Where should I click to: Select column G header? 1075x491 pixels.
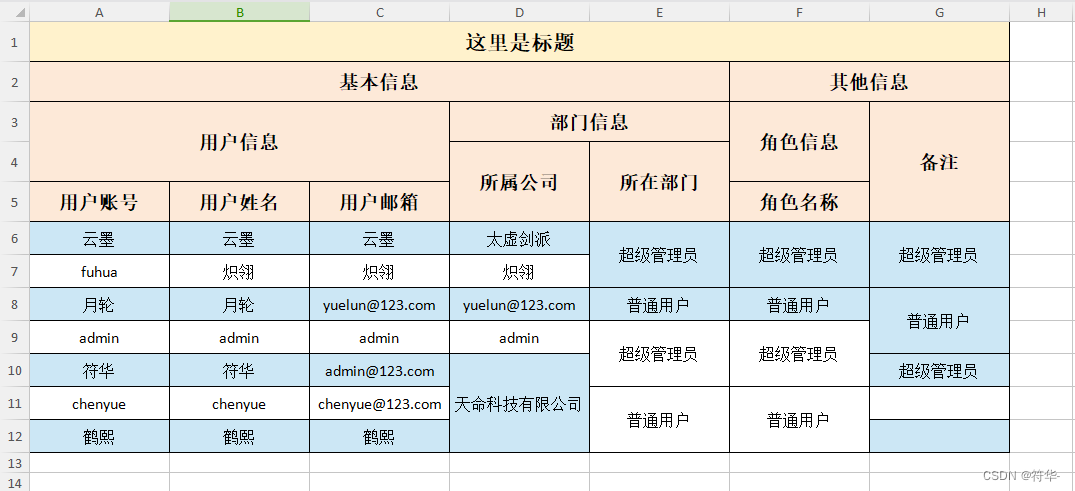939,12
